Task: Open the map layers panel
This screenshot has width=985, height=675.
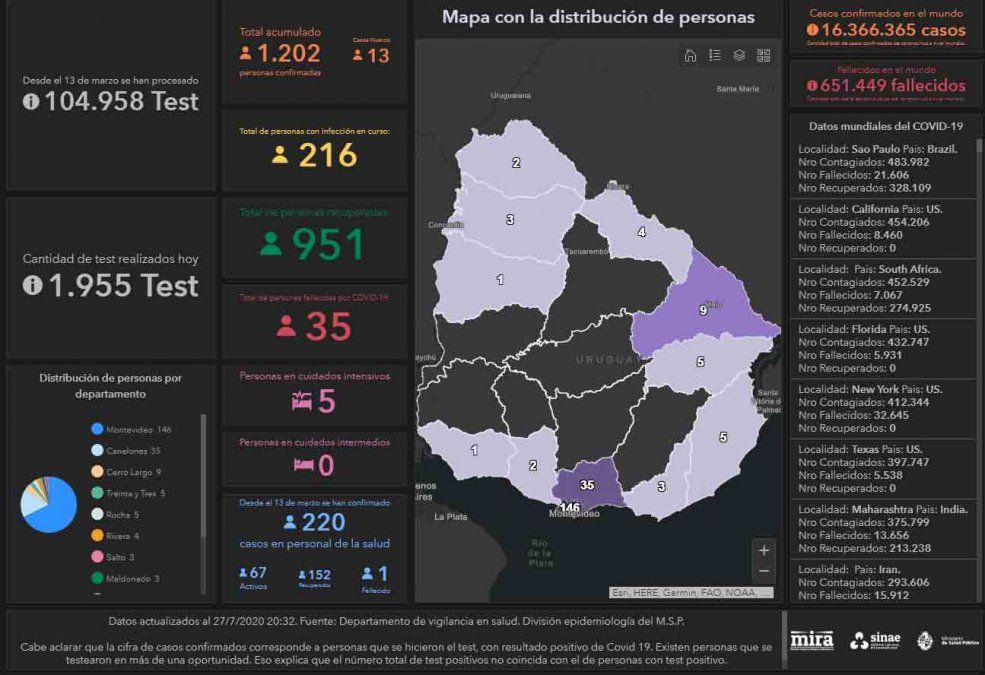Action: (x=740, y=56)
